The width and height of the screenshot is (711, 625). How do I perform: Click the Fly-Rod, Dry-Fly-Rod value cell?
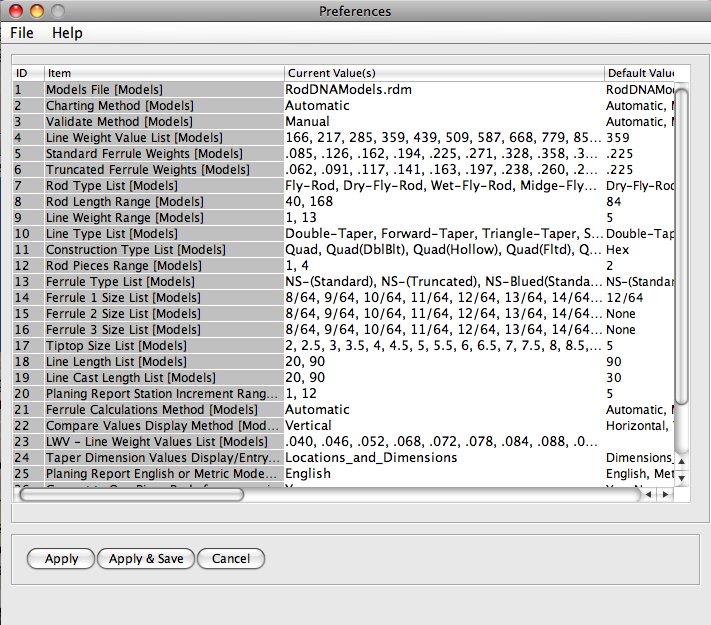pos(444,186)
